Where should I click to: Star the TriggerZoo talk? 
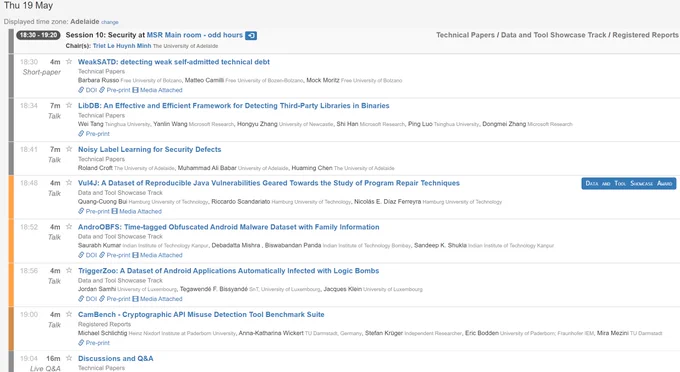[69, 271]
